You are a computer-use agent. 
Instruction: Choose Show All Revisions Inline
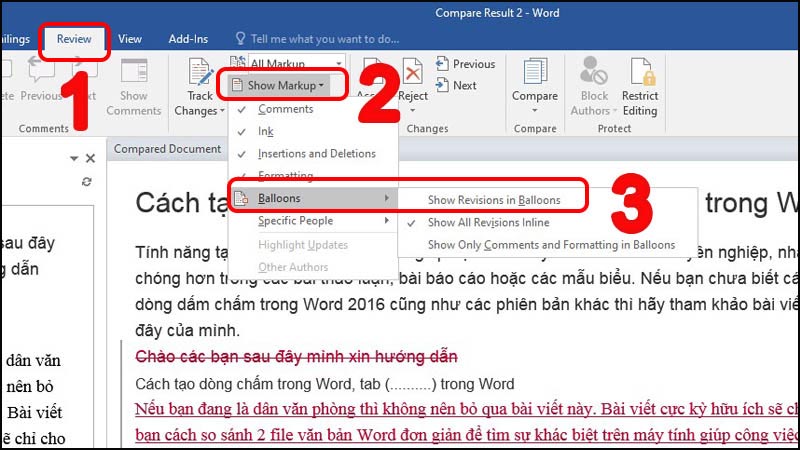pos(488,222)
